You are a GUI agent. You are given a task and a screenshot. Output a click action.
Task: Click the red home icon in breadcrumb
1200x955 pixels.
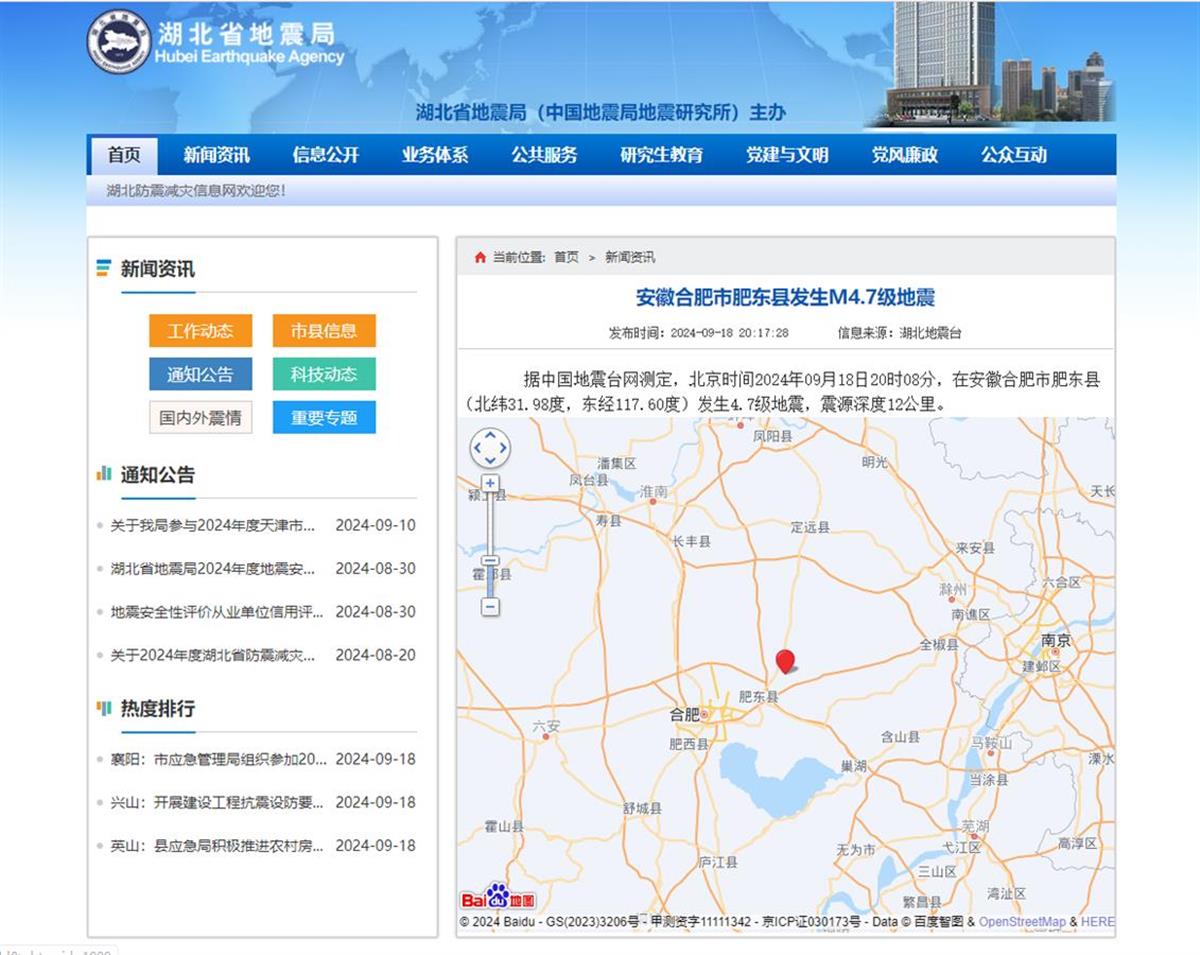tap(480, 257)
